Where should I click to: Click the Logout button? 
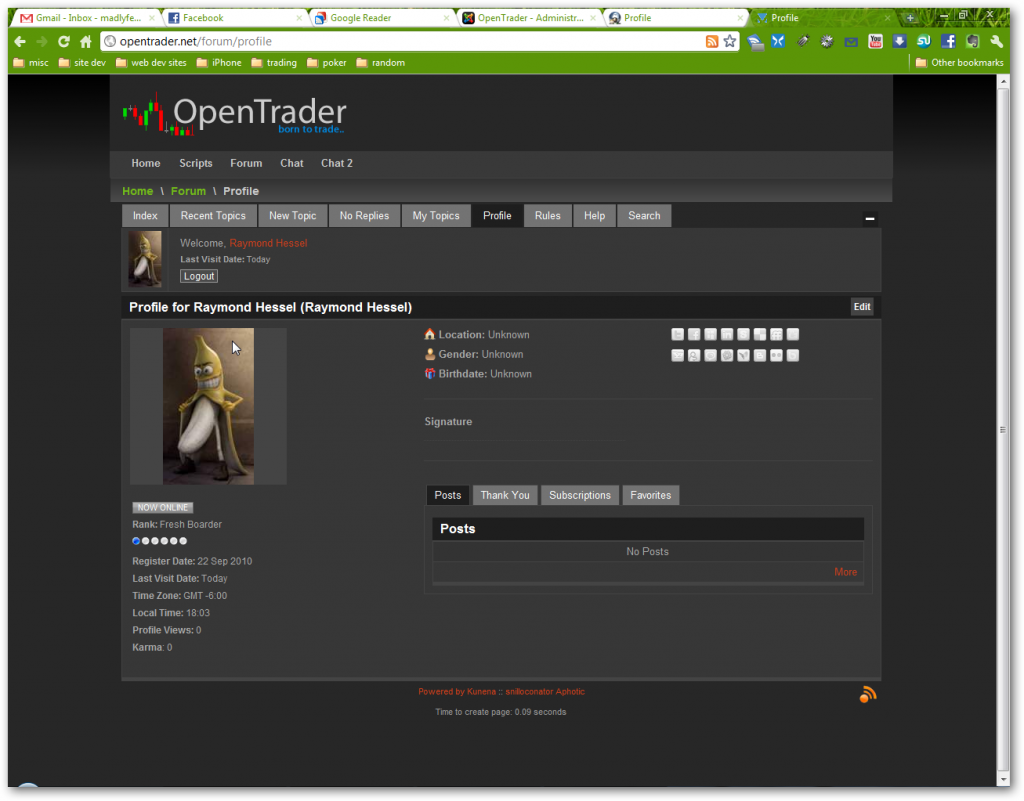coord(199,276)
